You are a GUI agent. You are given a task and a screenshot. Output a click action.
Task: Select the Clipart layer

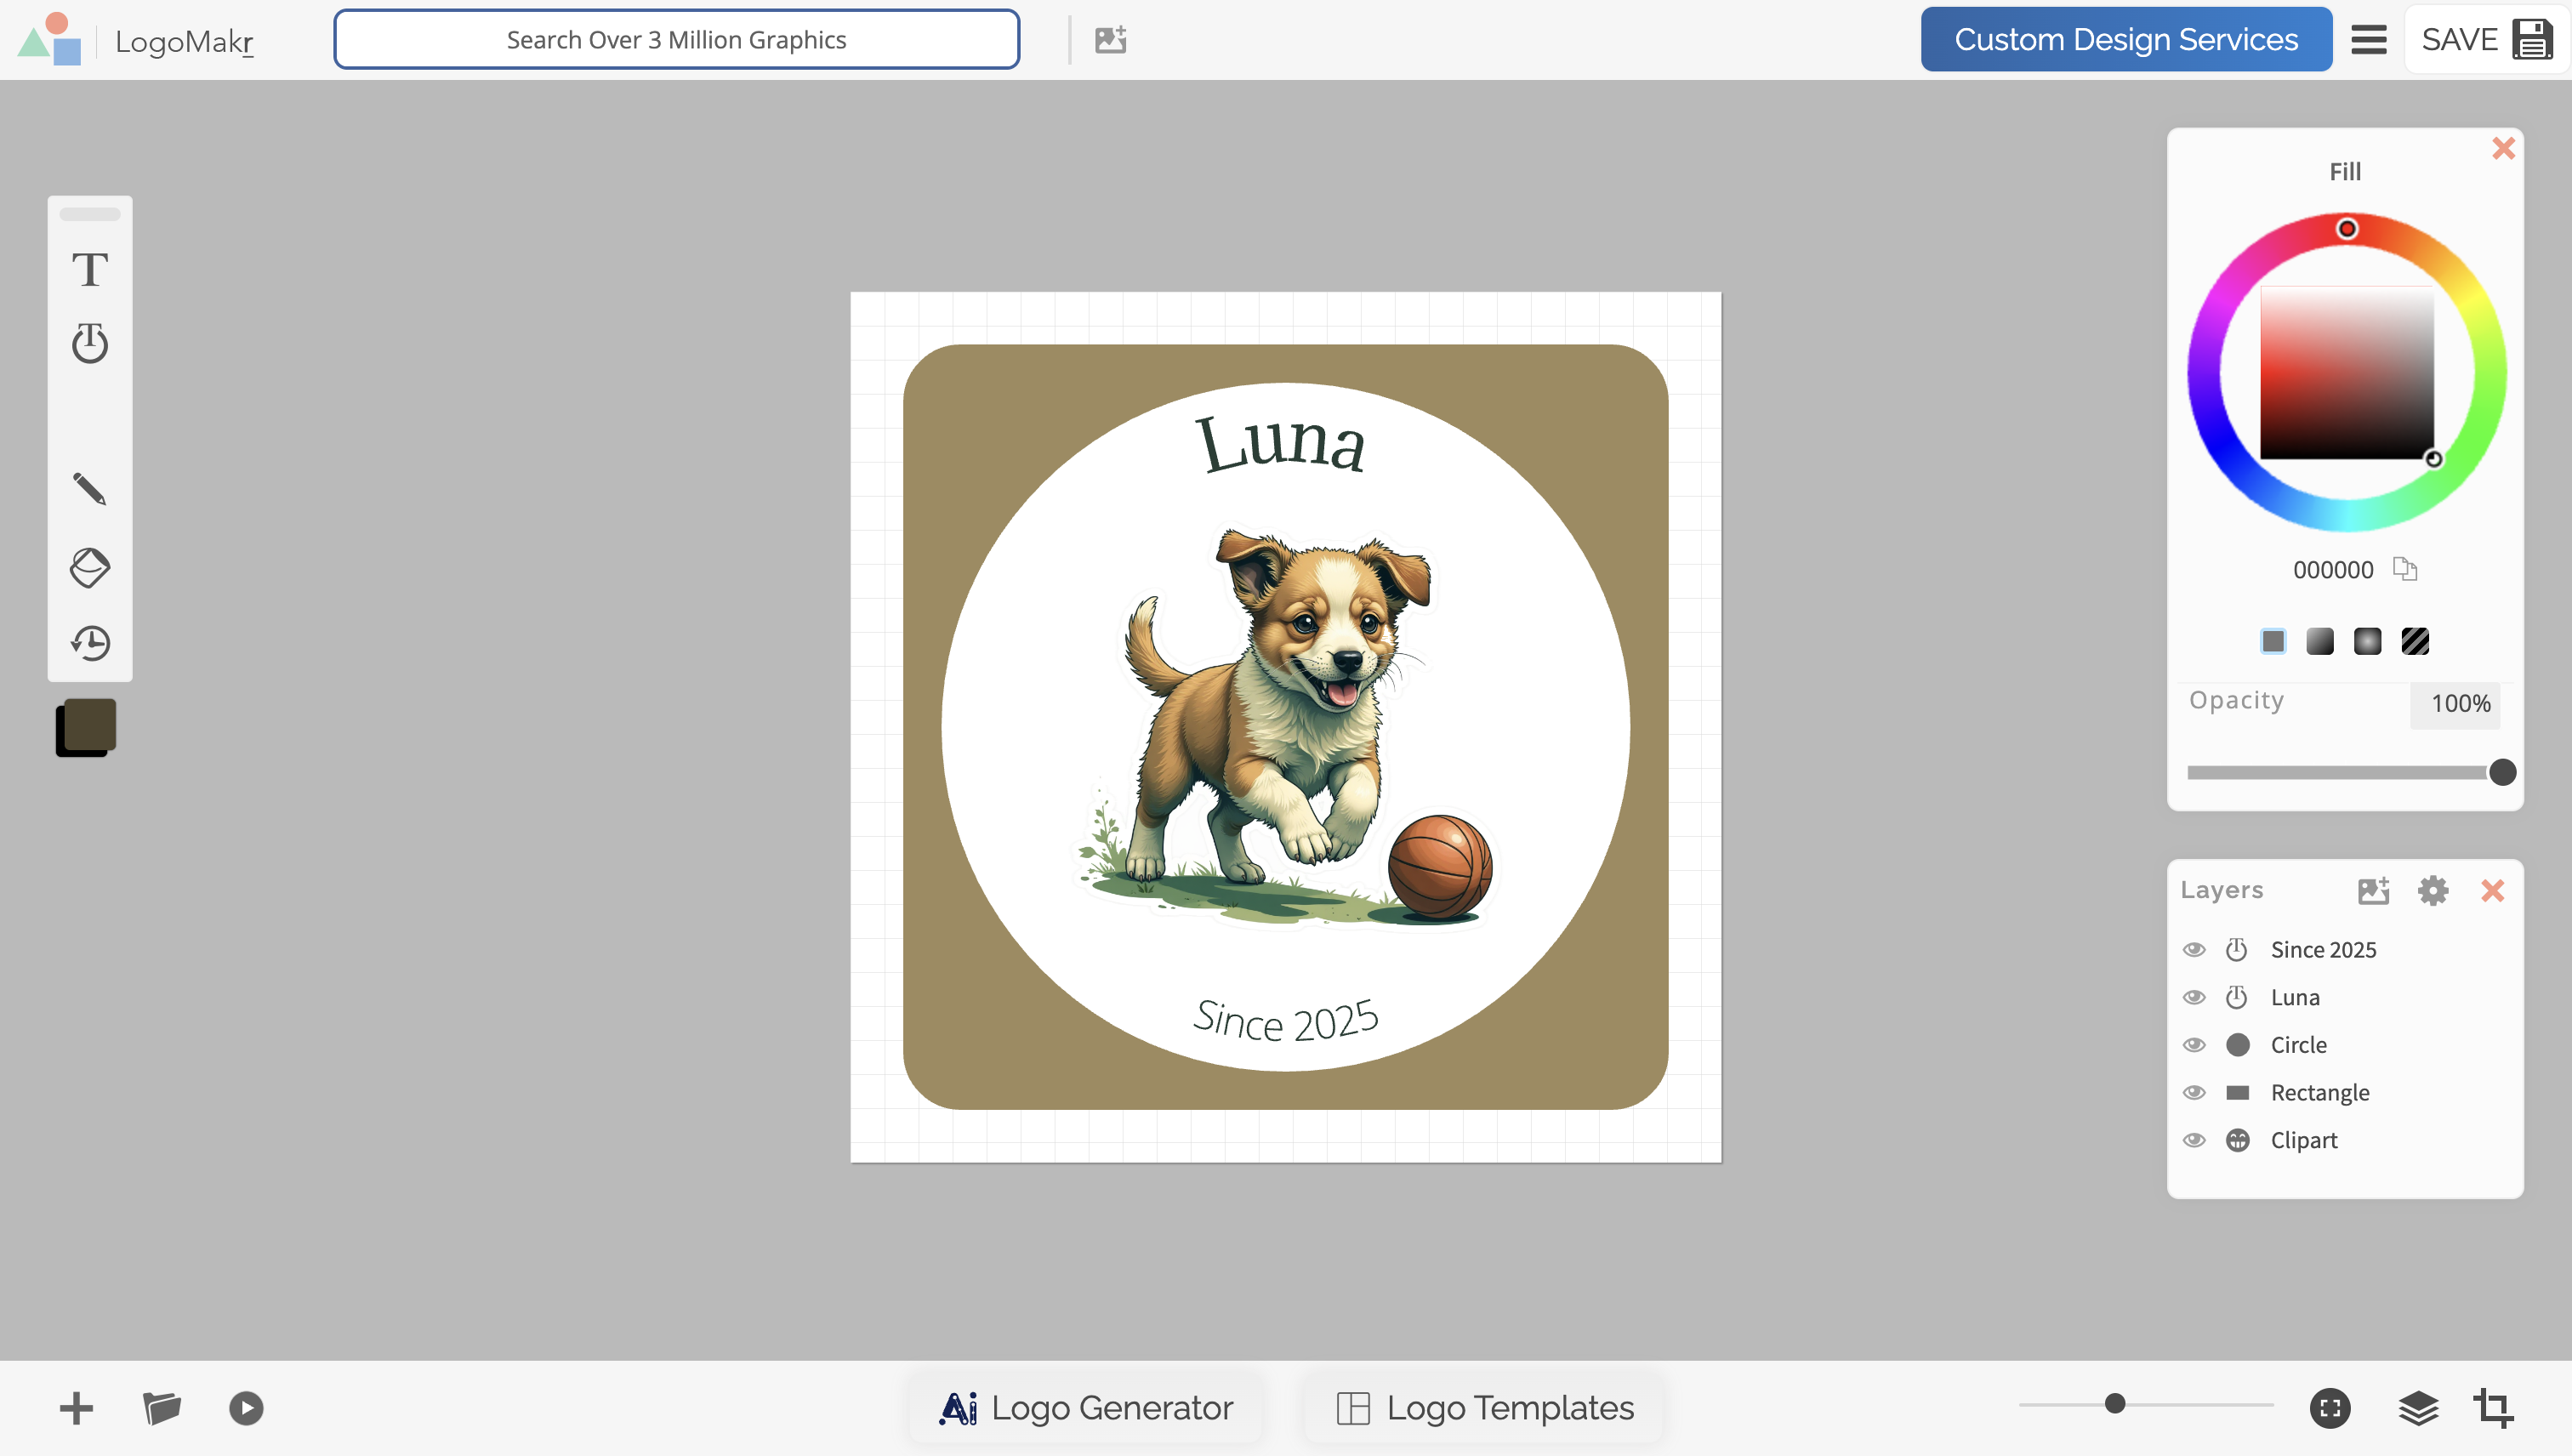coord(2303,1140)
